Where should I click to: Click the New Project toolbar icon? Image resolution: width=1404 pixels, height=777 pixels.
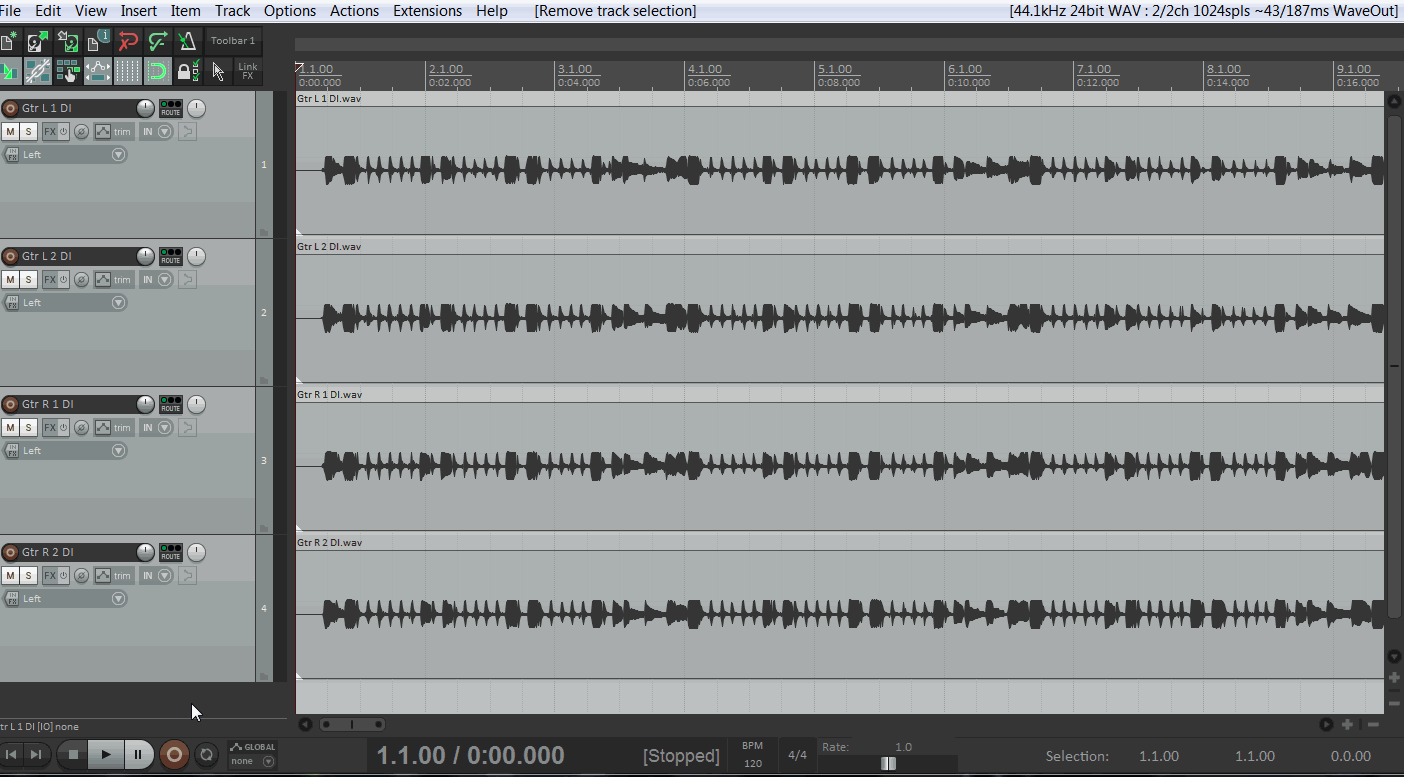point(9,41)
